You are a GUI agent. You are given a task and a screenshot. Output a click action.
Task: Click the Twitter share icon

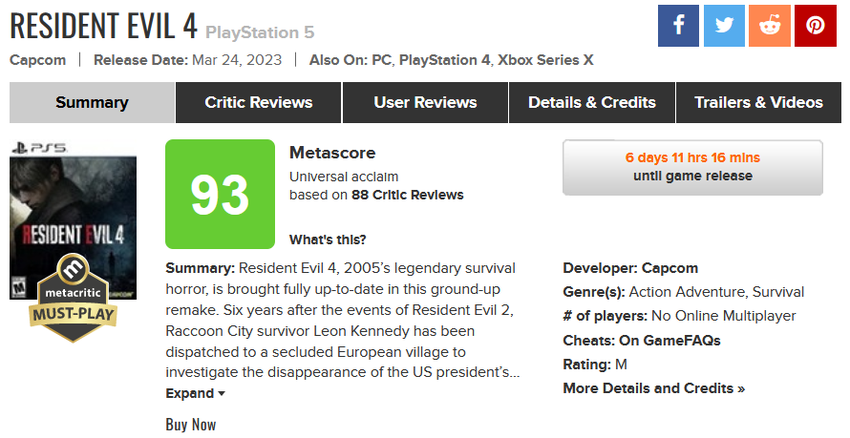pyautogui.click(x=723, y=26)
